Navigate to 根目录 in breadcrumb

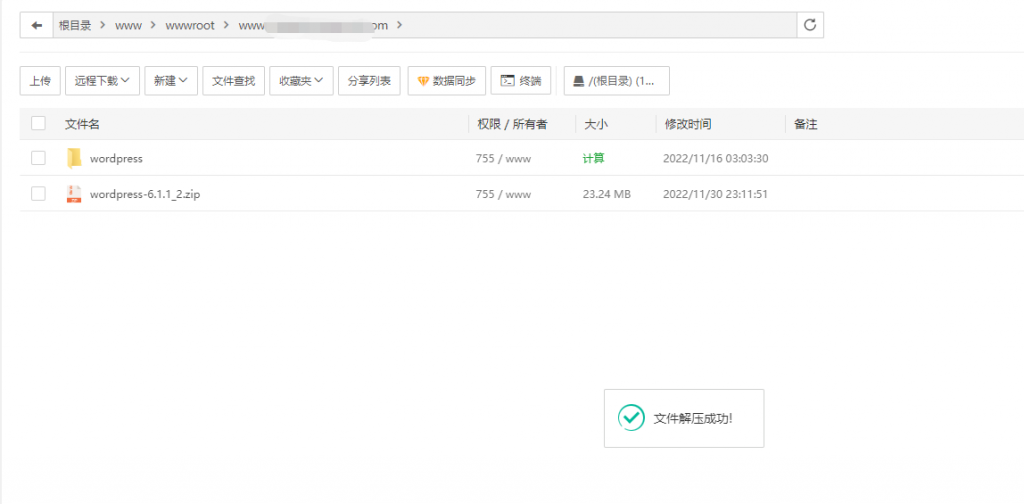[75, 25]
